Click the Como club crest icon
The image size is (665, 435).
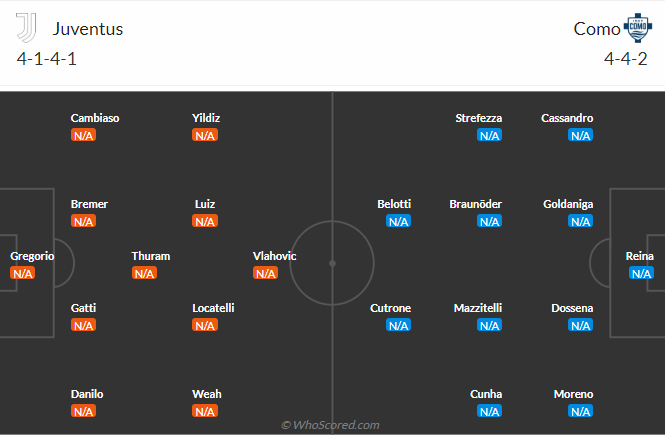638,27
